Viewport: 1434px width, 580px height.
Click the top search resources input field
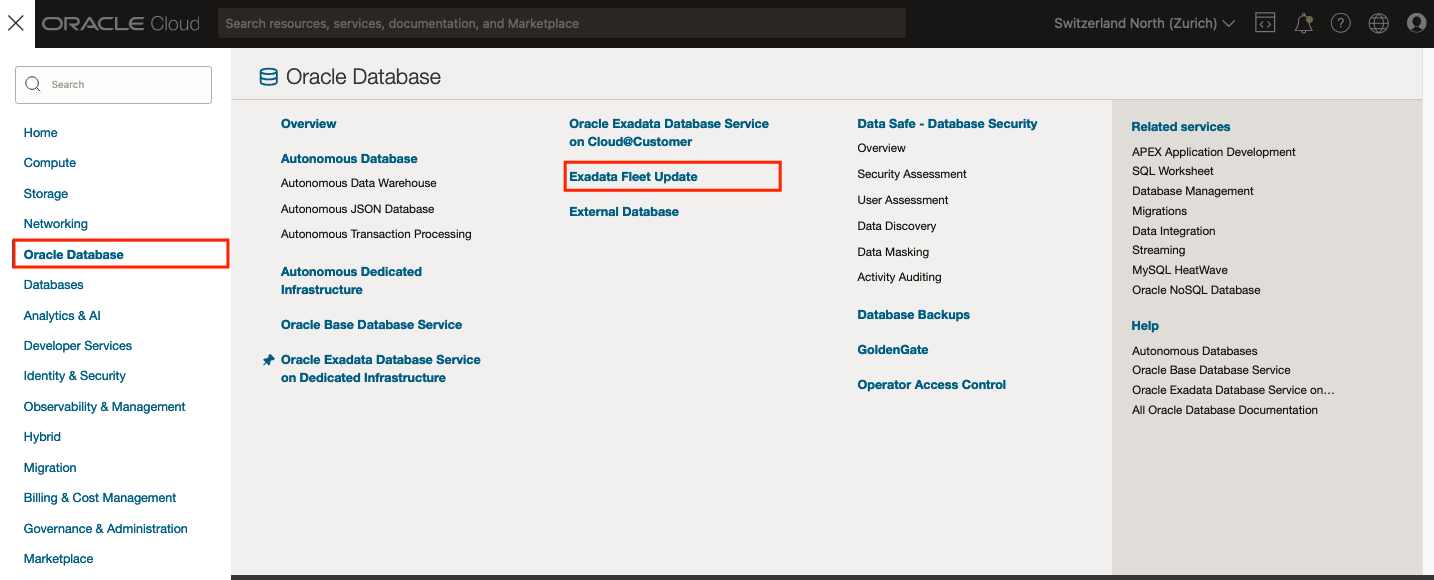pos(562,22)
